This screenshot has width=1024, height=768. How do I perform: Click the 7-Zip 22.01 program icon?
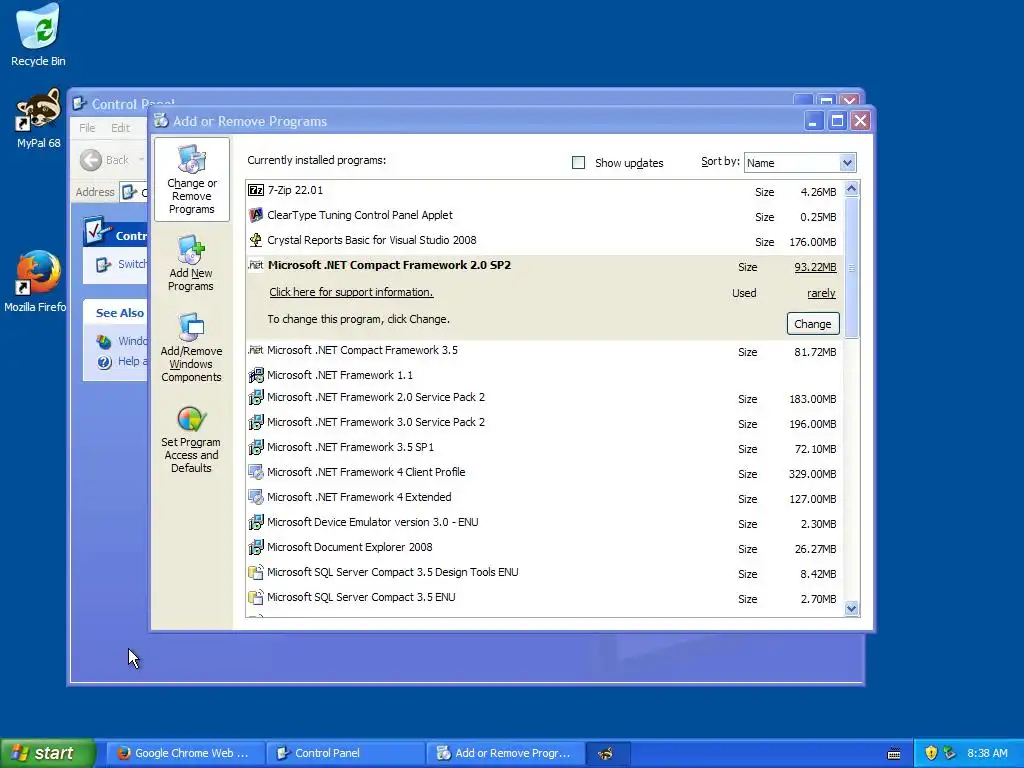click(x=256, y=190)
